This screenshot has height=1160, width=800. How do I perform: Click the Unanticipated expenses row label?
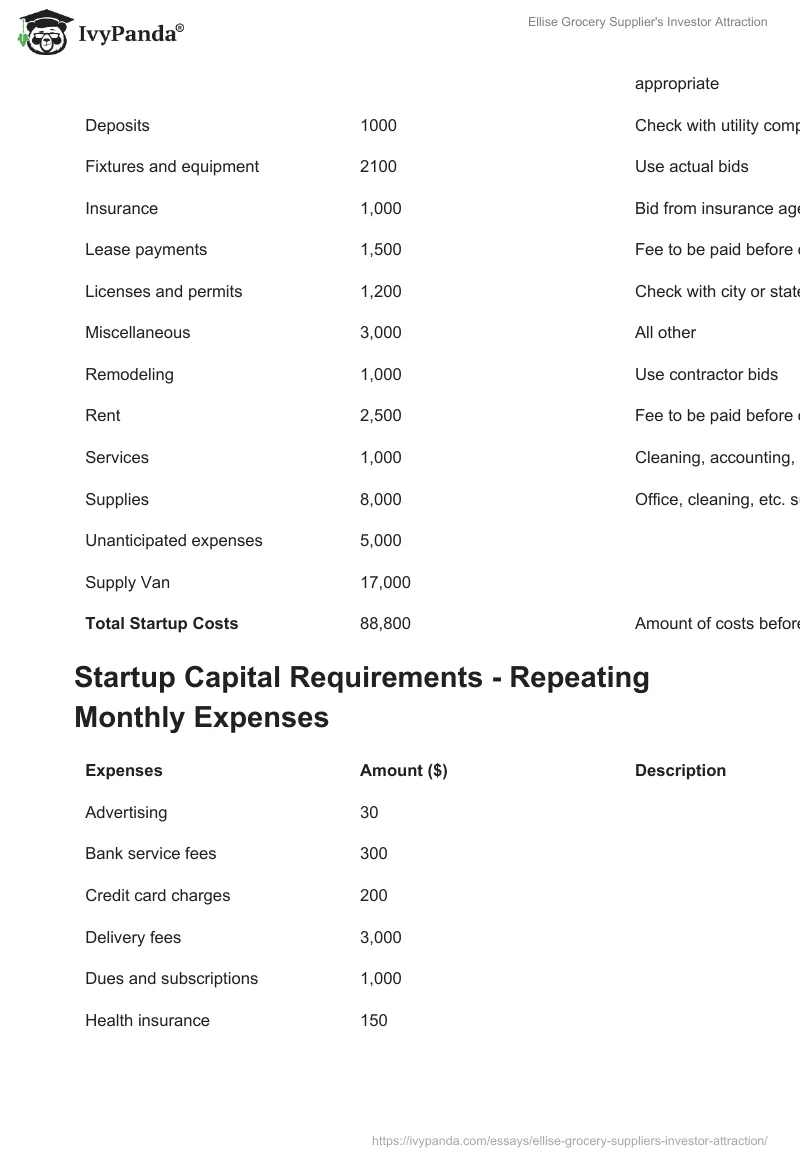(174, 540)
